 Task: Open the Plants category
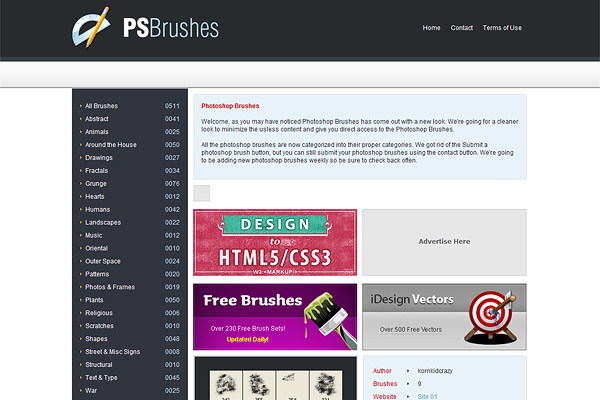pyautogui.click(x=94, y=300)
